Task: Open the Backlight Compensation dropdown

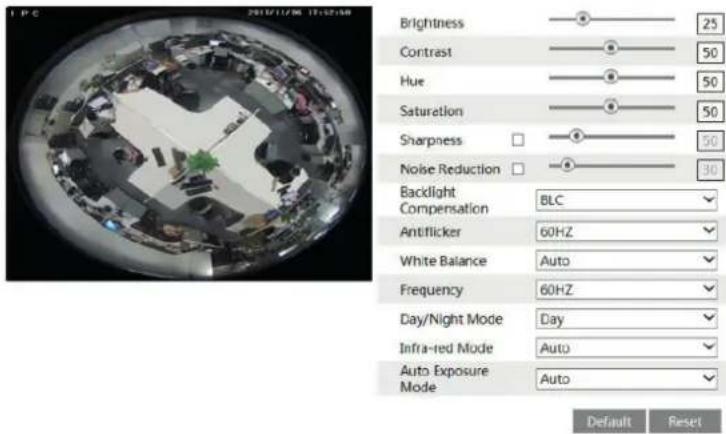Action: 626,200
